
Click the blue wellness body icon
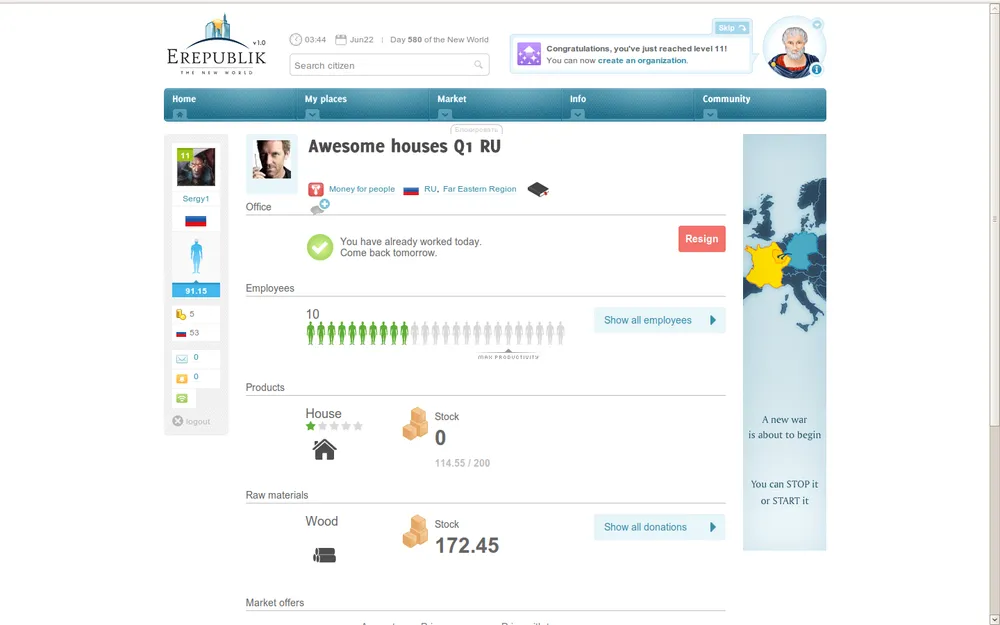click(x=196, y=257)
